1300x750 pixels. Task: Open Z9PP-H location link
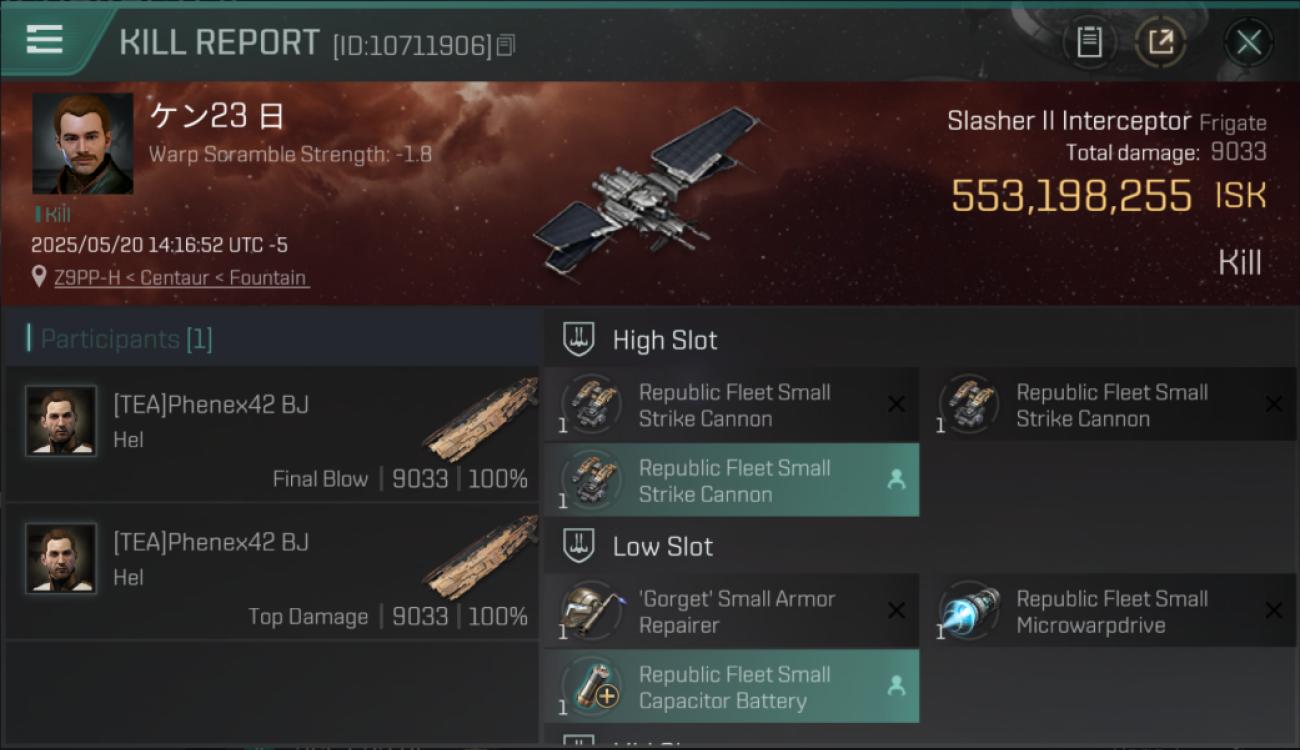(182, 278)
